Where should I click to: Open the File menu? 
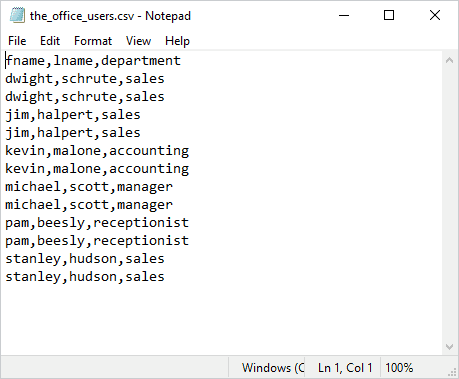click(17, 41)
